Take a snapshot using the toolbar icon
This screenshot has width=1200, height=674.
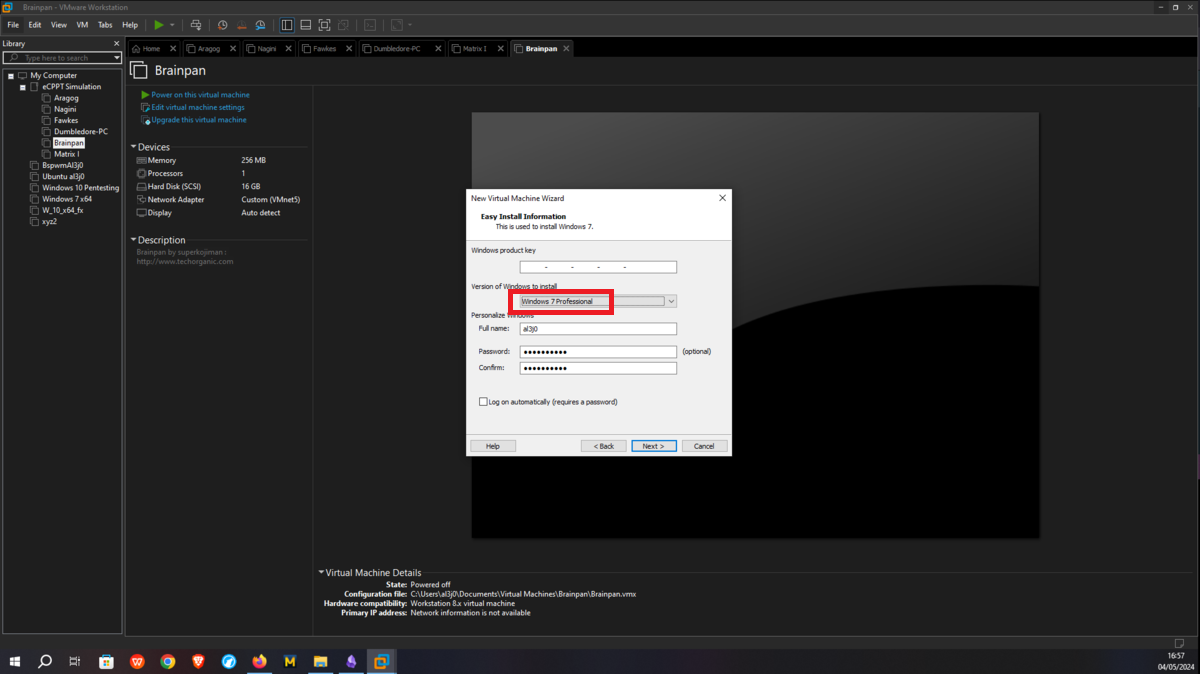pos(222,25)
